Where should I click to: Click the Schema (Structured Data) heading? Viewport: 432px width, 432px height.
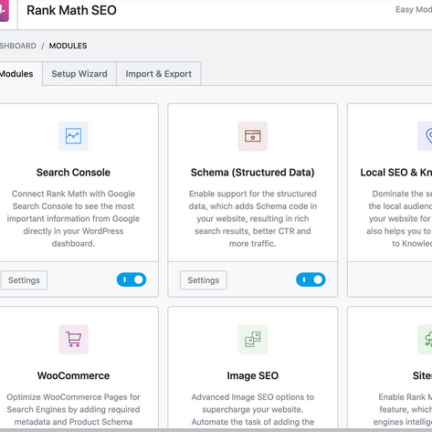(x=253, y=172)
